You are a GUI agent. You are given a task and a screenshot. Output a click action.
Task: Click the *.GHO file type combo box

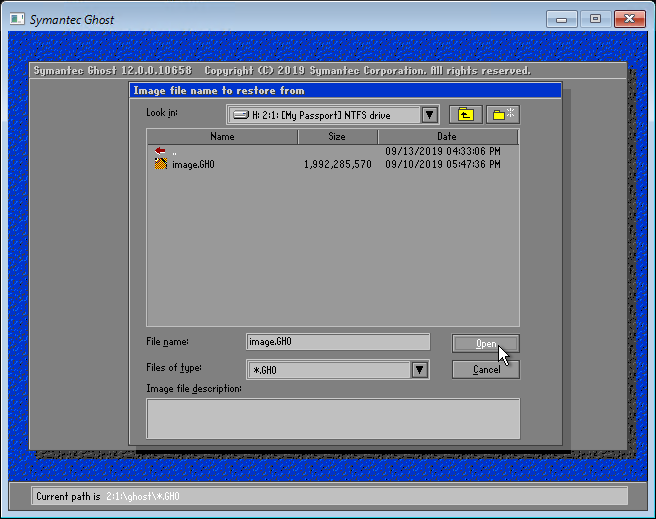coord(338,370)
